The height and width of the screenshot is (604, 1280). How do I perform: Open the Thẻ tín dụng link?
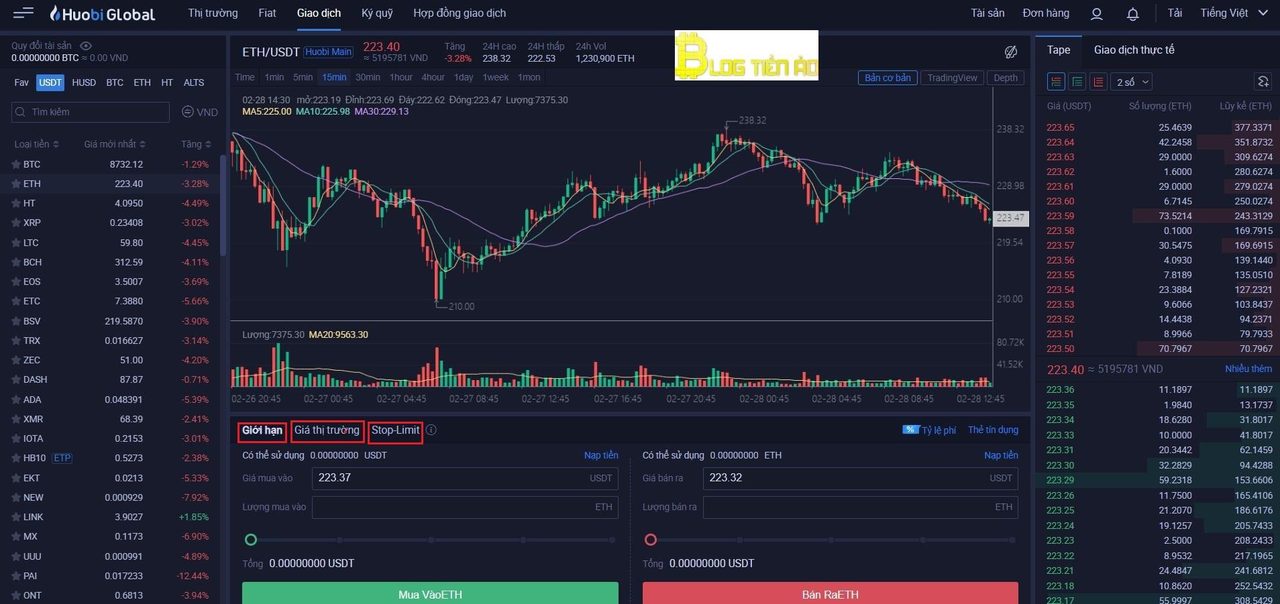pyautogui.click(x=994, y=430)
